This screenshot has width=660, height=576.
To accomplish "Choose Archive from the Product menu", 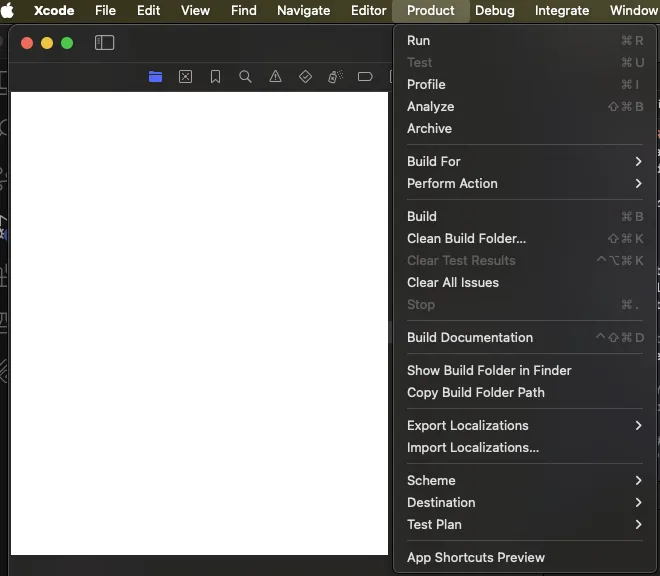I will [x=430, y=128].
